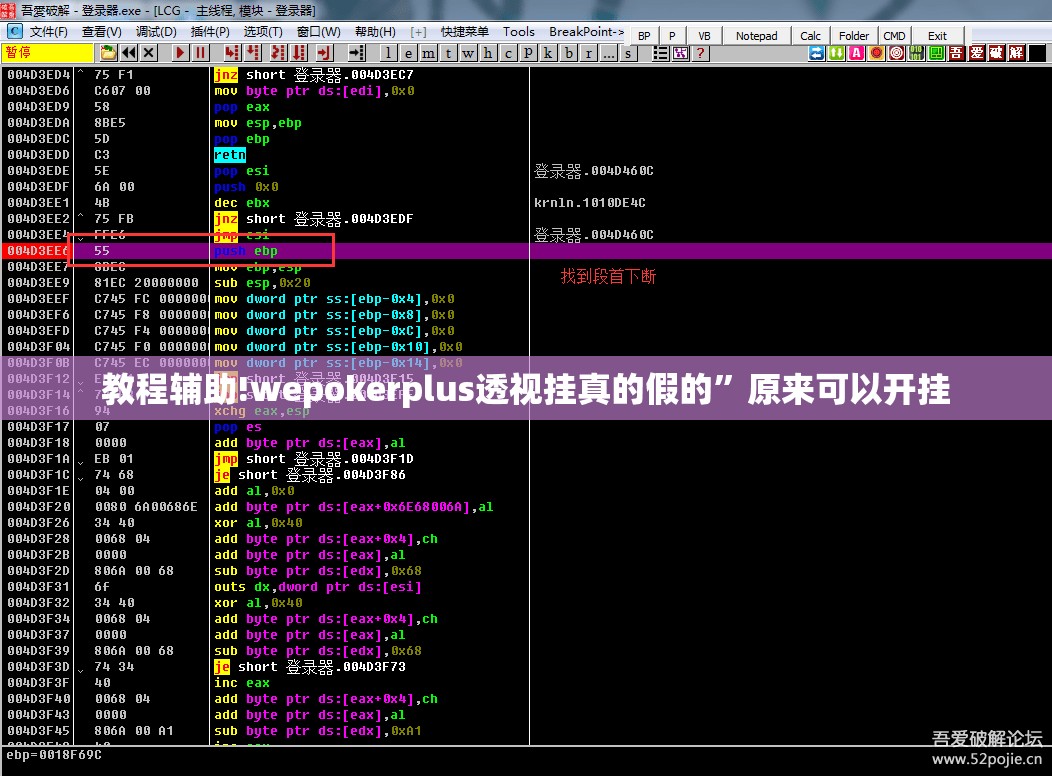Click the debugging options list icon
Screen dimensions: 1052x776
pos(661,53)
